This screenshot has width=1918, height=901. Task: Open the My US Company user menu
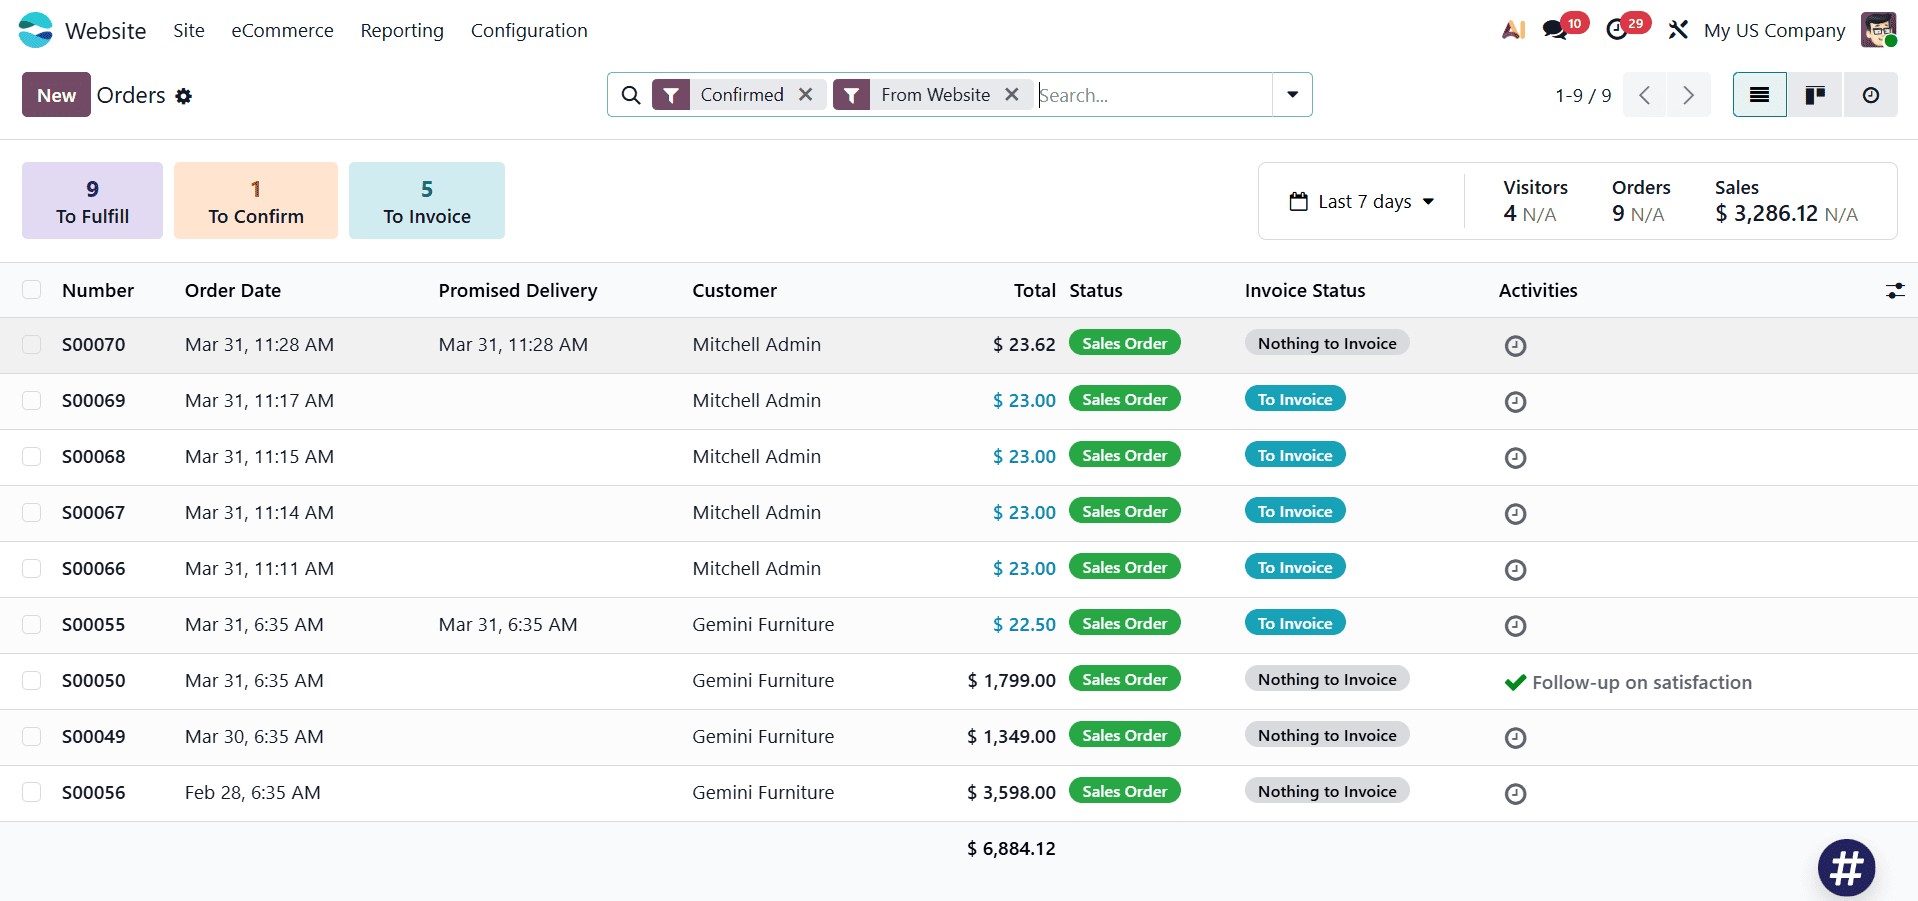[x=1775, y=30]
